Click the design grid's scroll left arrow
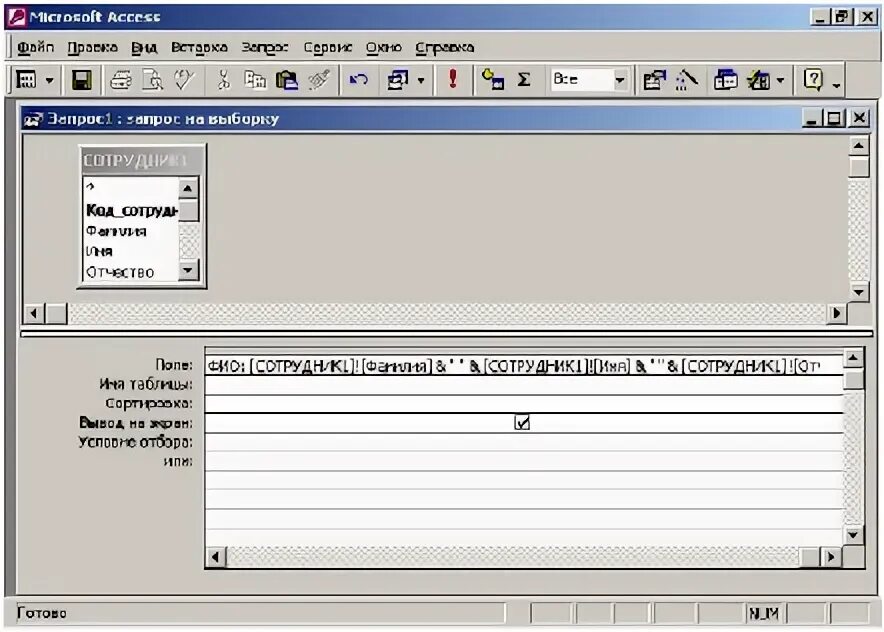 [x=215, y=557]
